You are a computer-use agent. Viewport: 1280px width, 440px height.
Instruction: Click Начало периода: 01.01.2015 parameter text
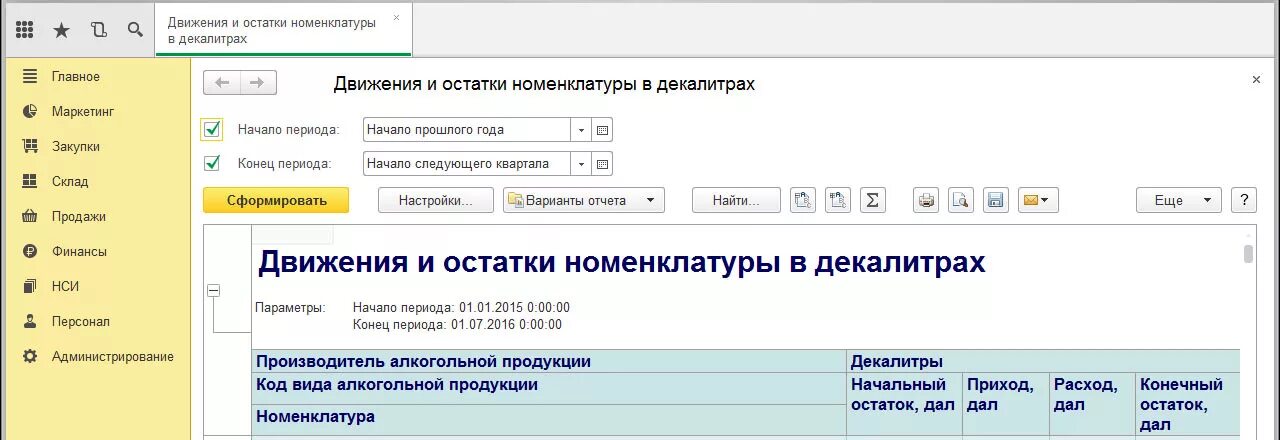point(461,307)
